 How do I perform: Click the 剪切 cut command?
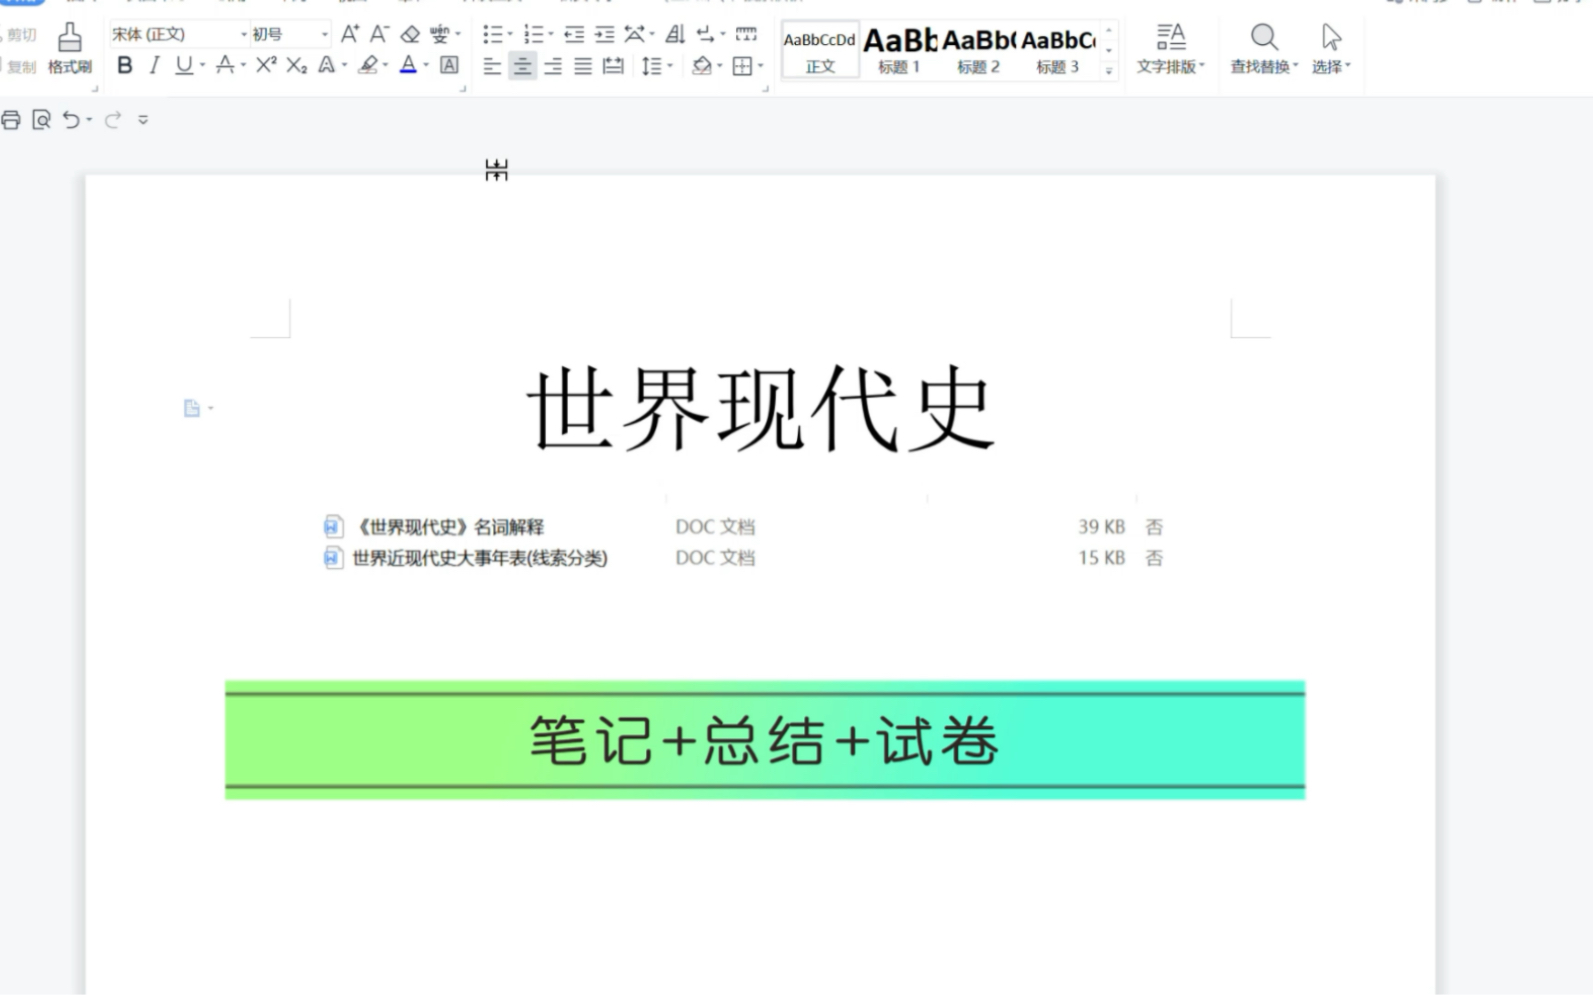point(20,35)
